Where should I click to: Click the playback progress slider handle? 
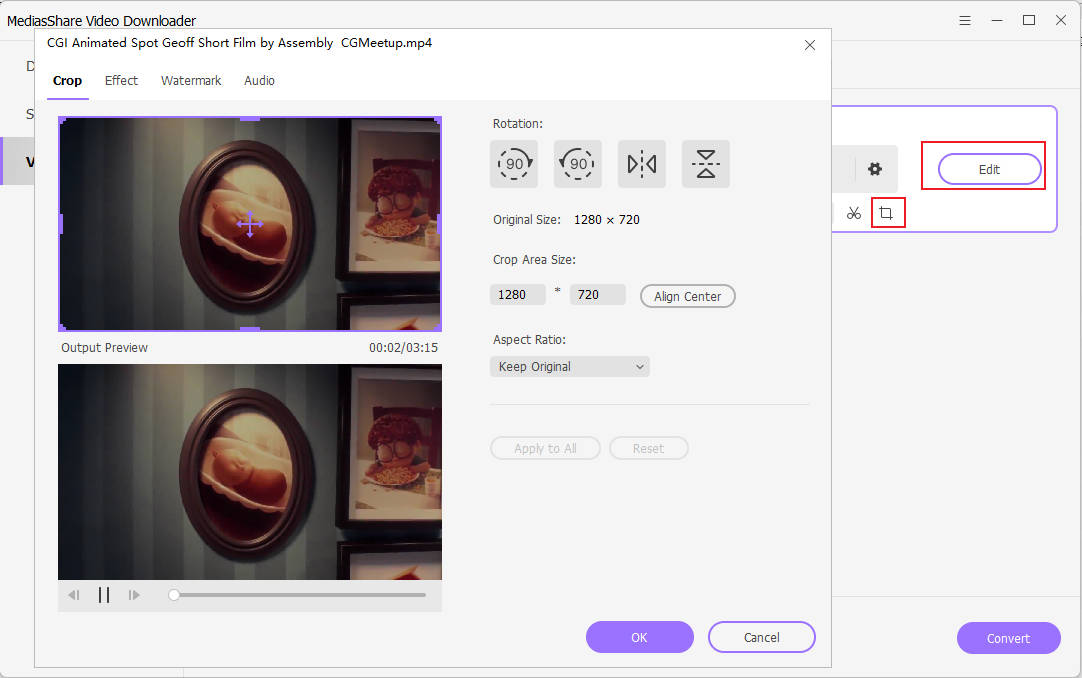[x=174, y=595]
